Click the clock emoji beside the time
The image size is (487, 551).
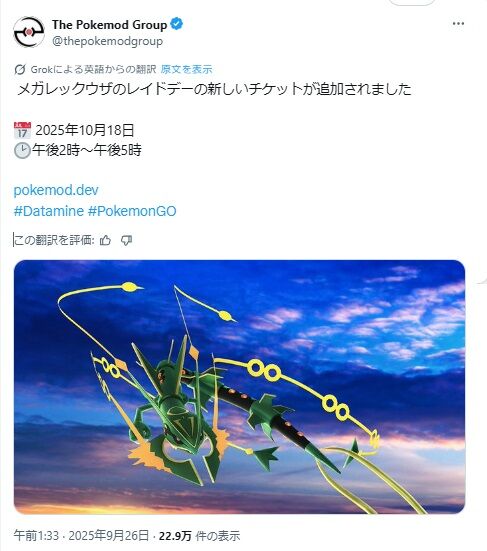tap(22, 150)
